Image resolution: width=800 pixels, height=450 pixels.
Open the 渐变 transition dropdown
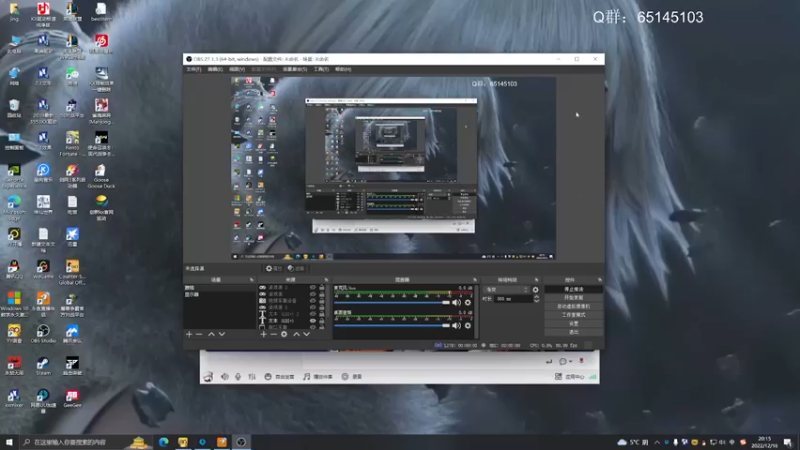(506, 290)
